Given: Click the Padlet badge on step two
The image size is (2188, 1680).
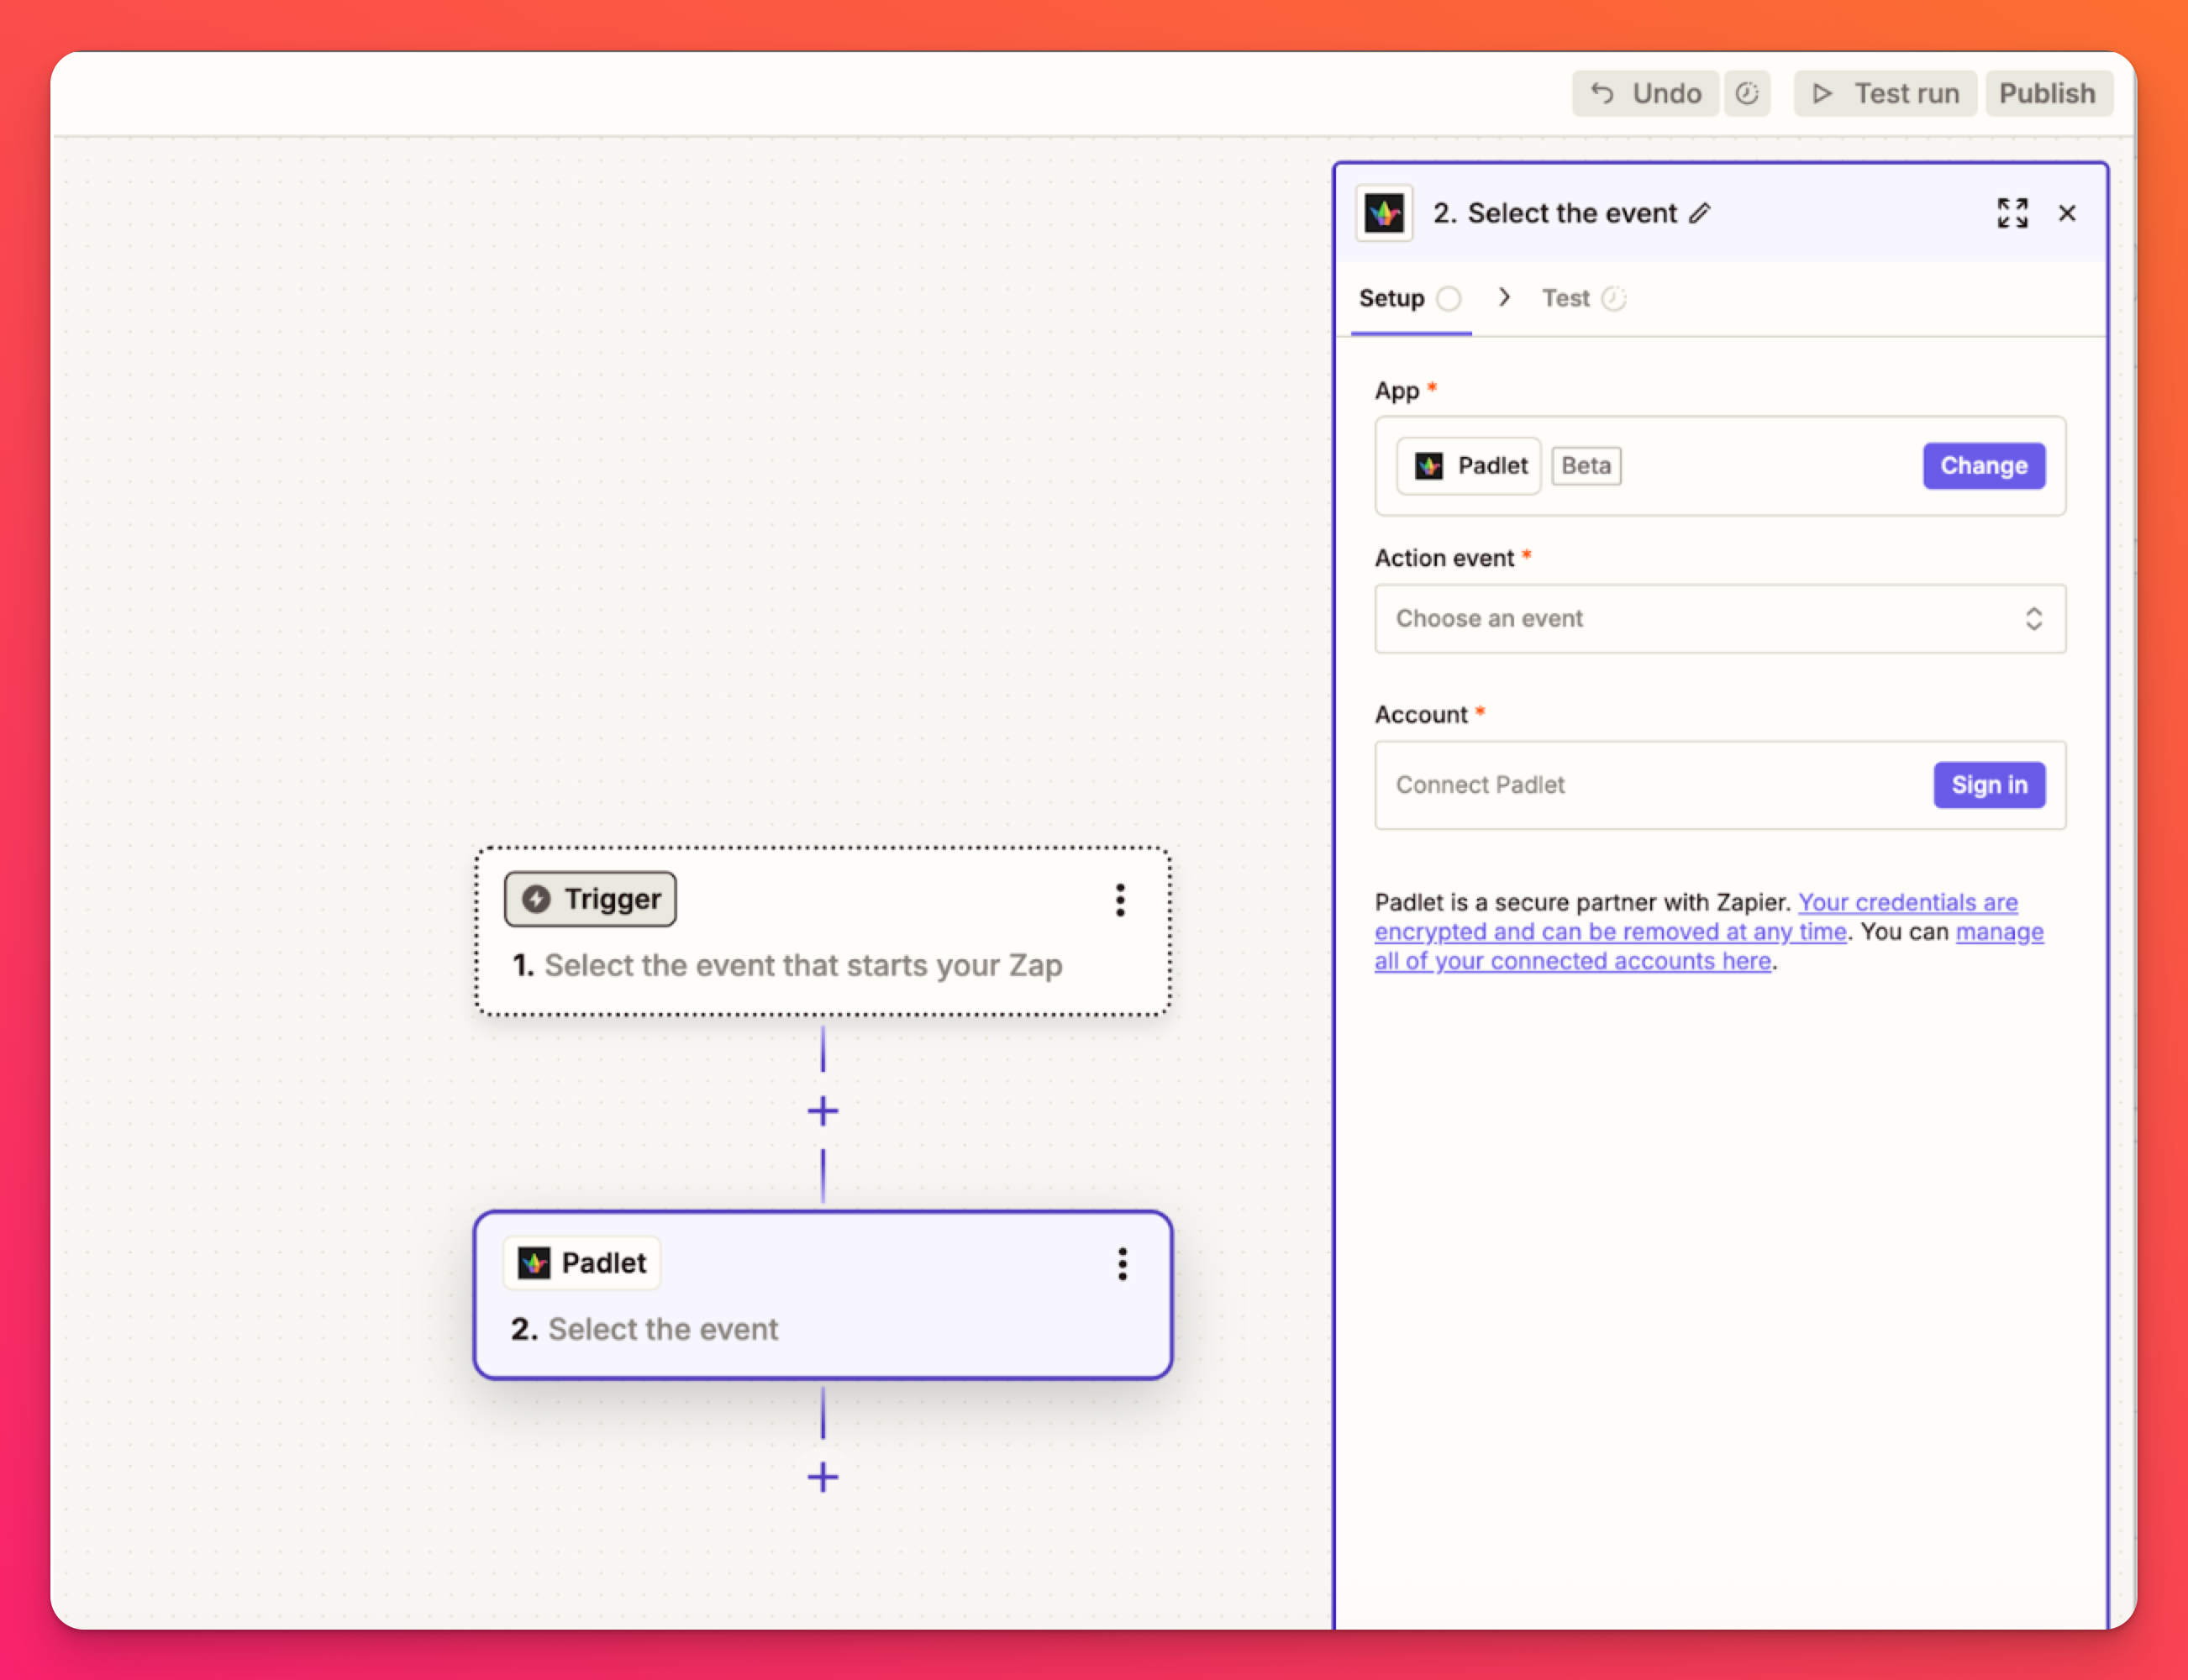Looking at the screenshot, I should click(x=582, y=1263).
